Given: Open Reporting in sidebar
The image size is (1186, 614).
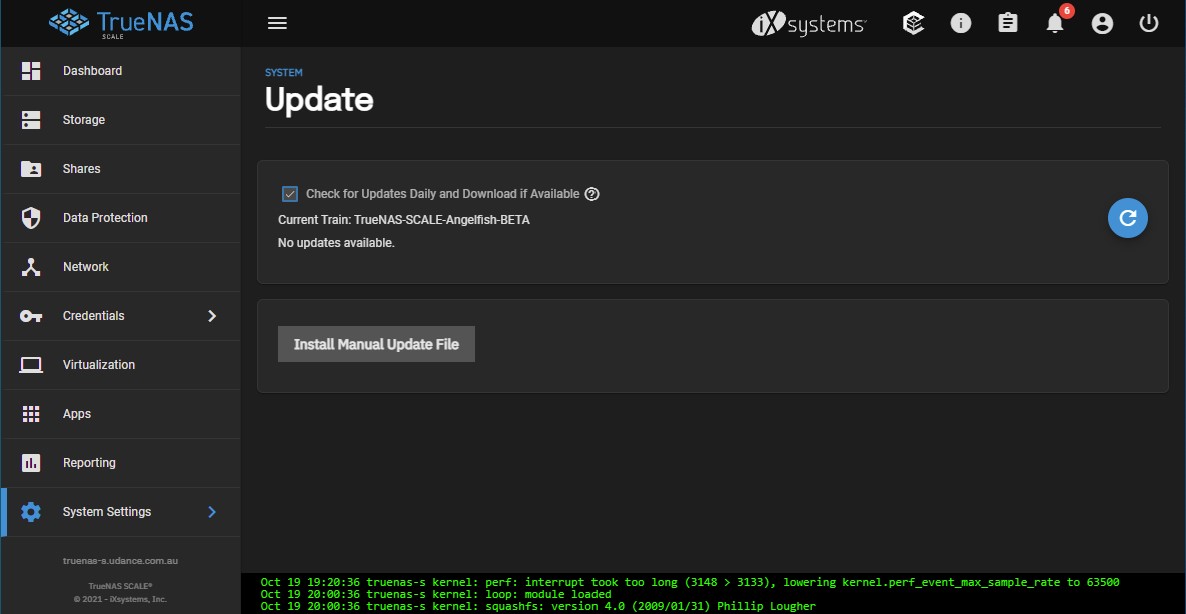Looking at the screenshot, I should pos(121,463).
